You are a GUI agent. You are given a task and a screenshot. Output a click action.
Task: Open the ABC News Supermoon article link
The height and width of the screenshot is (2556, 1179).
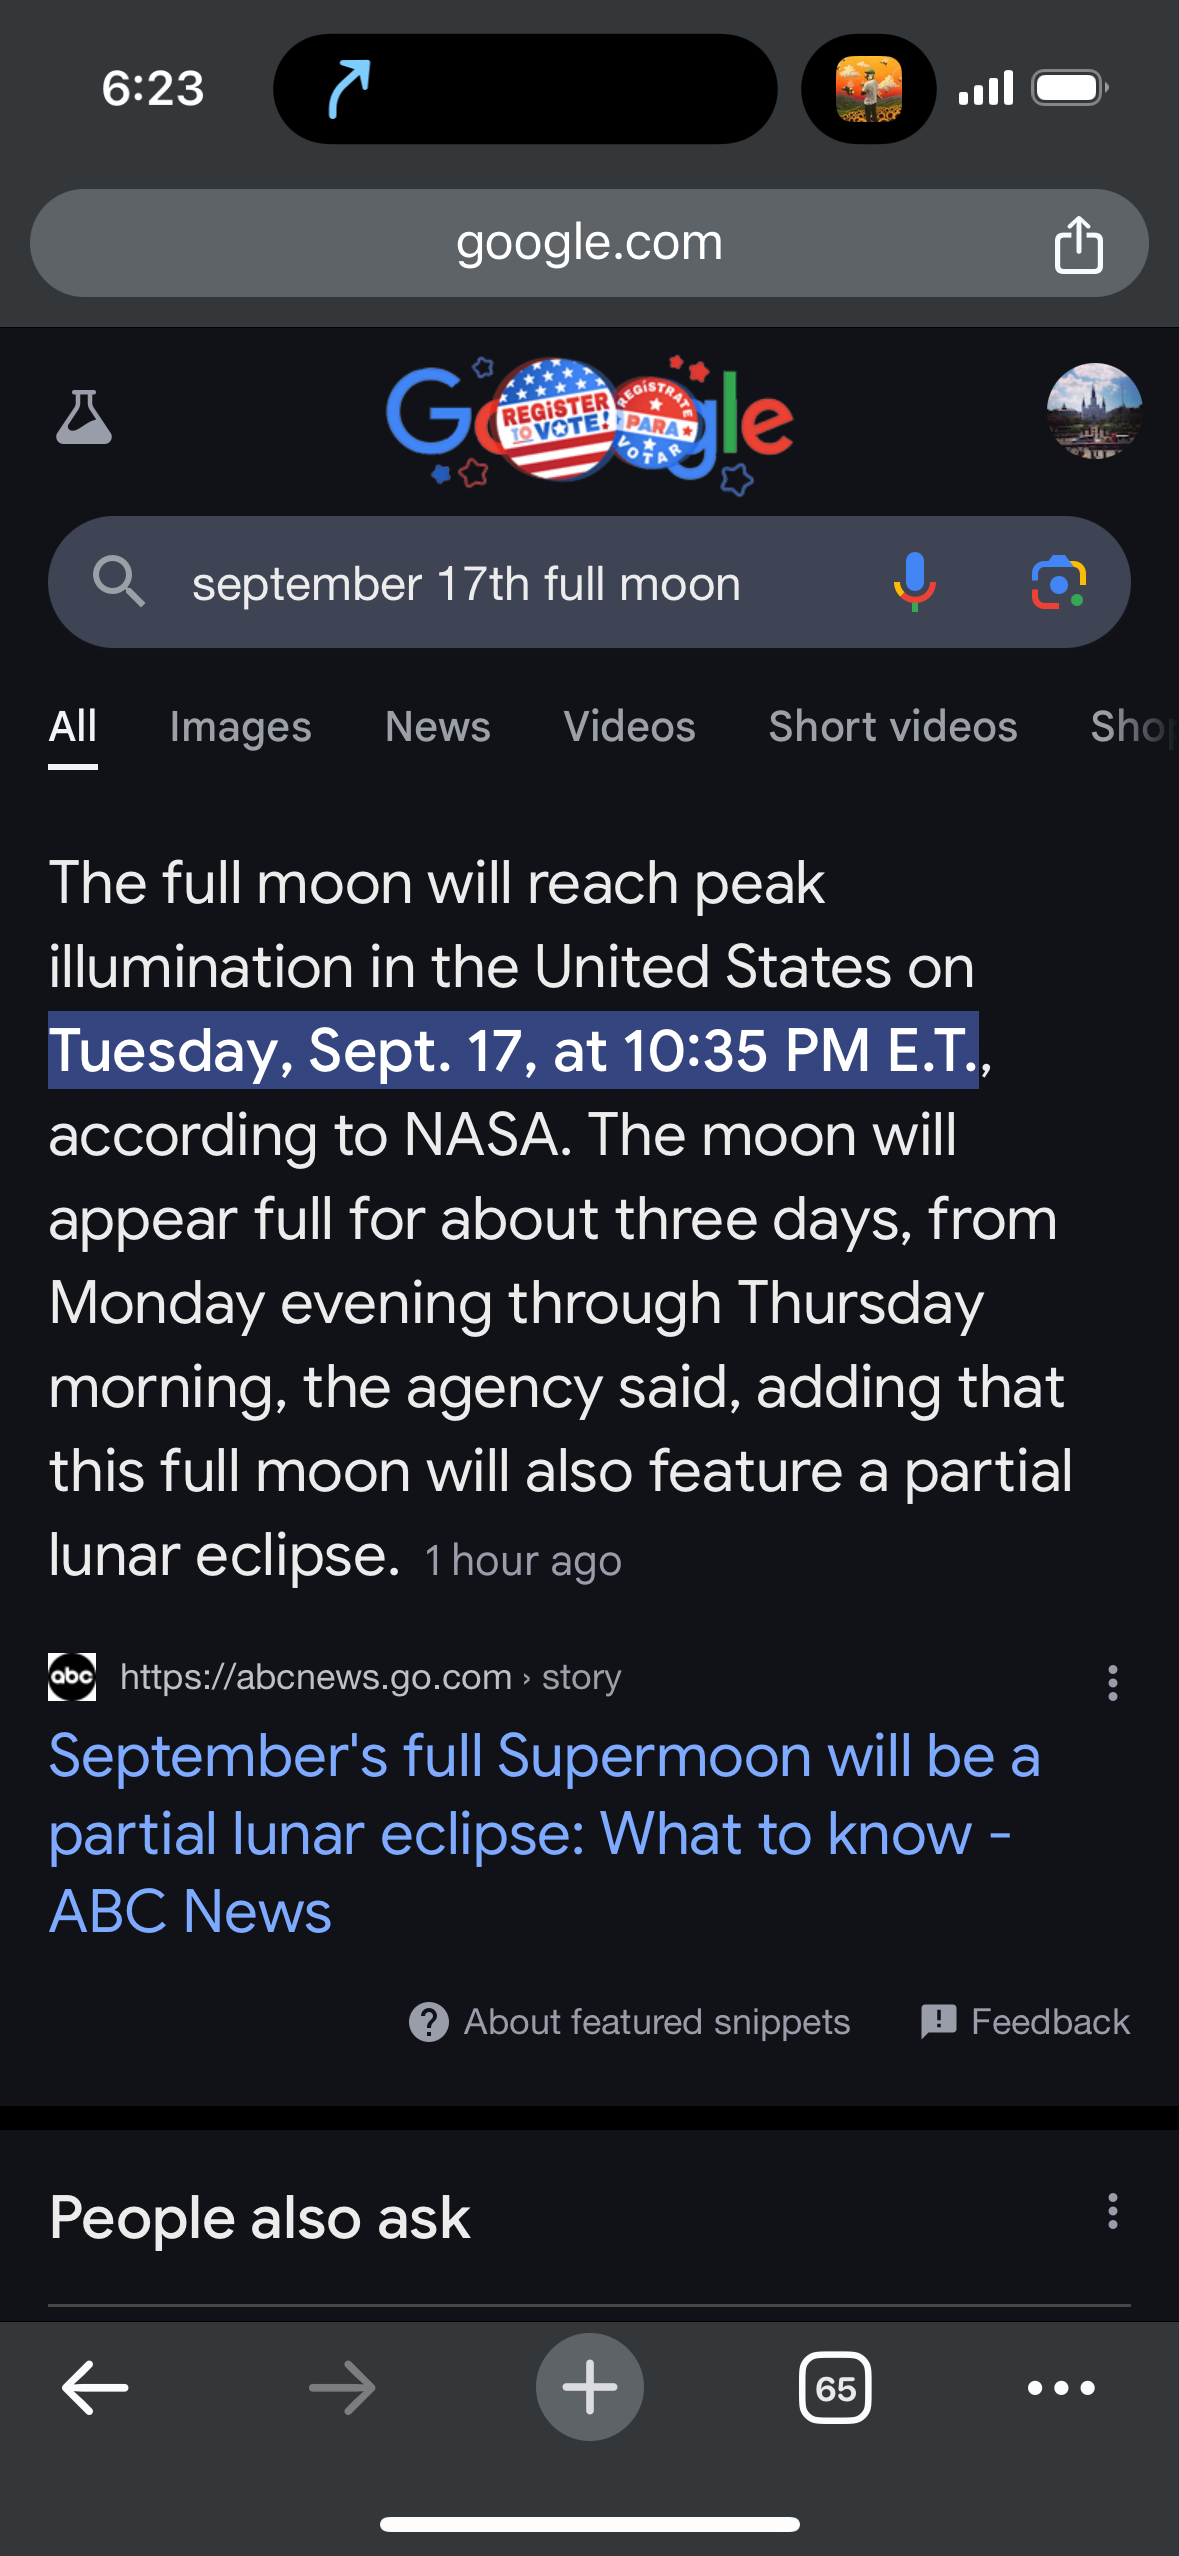pos(544,1833)
